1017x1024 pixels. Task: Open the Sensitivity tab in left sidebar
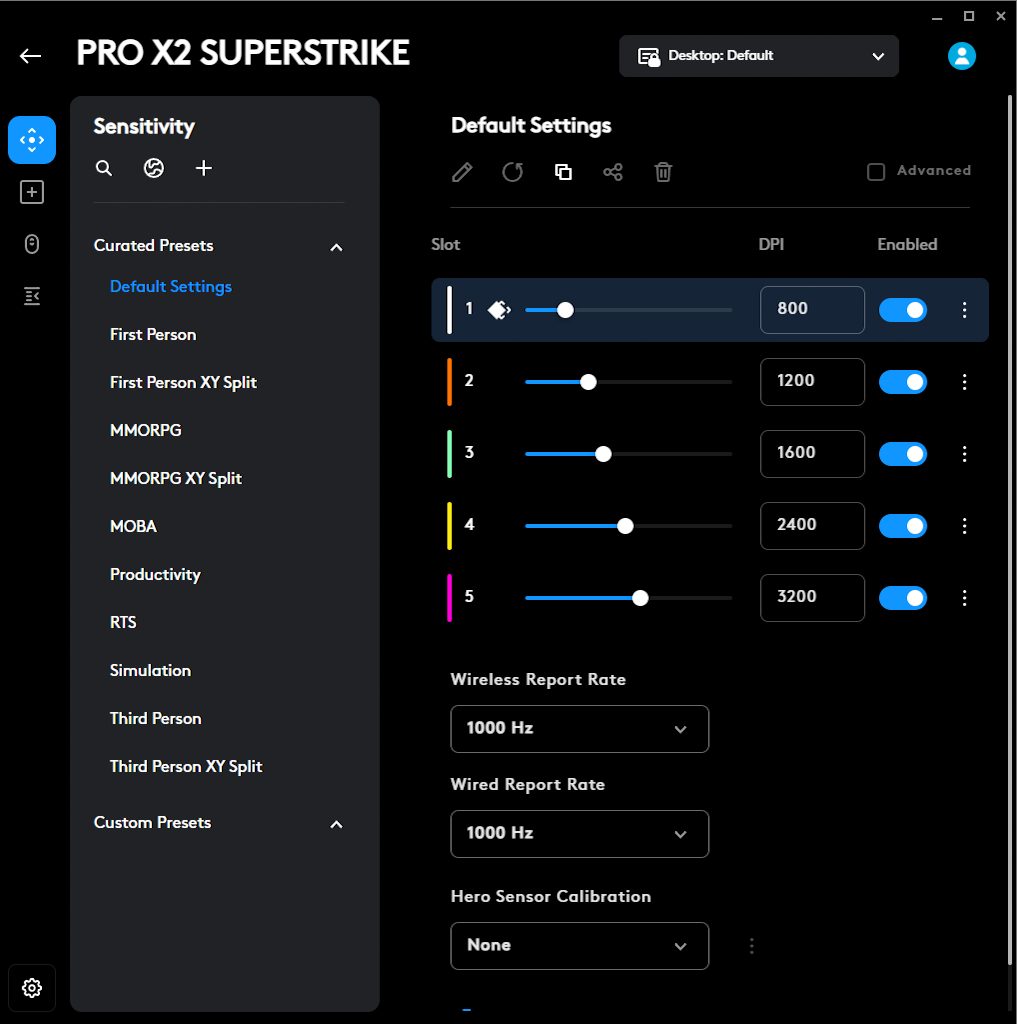pos(31,140)
